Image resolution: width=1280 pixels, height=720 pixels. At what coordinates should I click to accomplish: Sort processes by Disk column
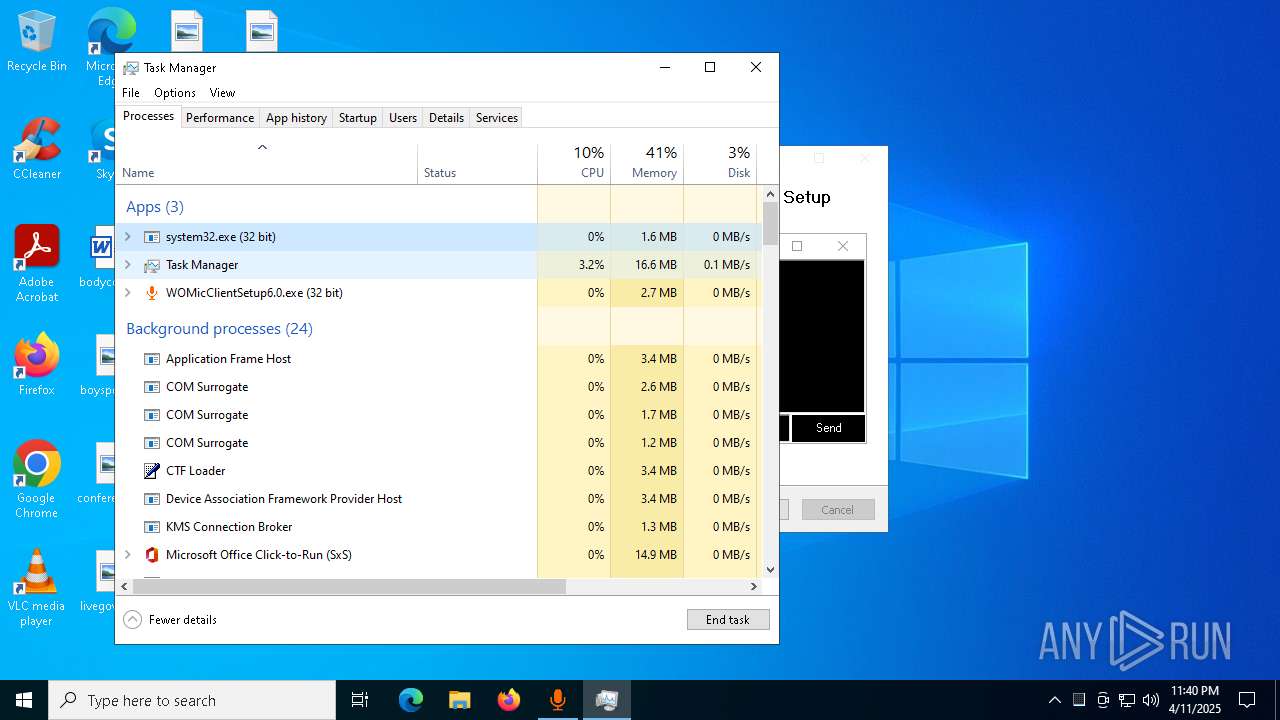pos(720,163)
